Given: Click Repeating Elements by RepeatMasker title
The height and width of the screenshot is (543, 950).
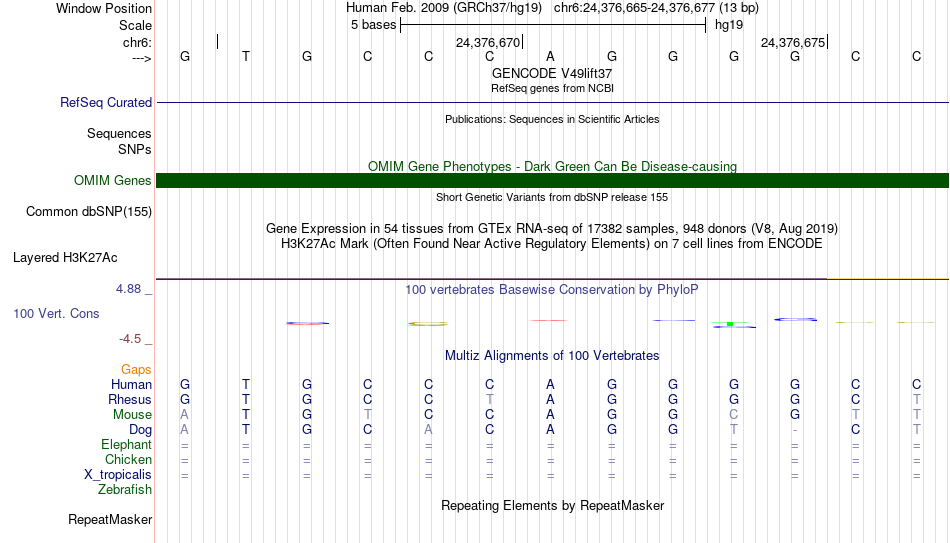Looking at the screenshot, I should 552,505.
